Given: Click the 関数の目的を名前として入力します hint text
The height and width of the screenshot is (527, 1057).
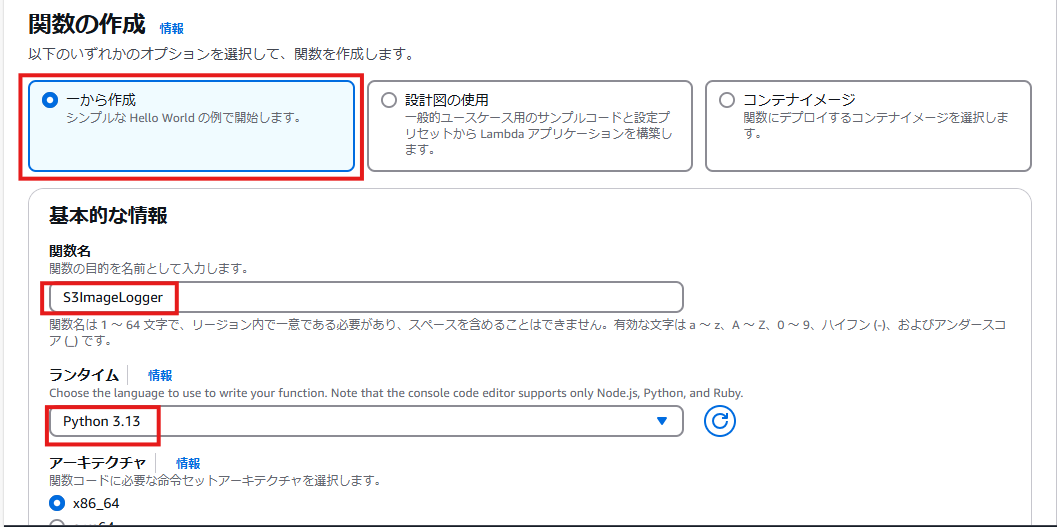Looking at the screenshot, I should [148, 269].
